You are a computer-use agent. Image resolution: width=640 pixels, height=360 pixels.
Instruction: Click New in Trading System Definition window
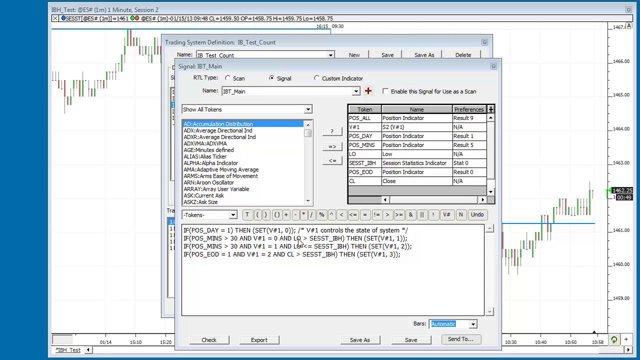(x=354, y=55)
